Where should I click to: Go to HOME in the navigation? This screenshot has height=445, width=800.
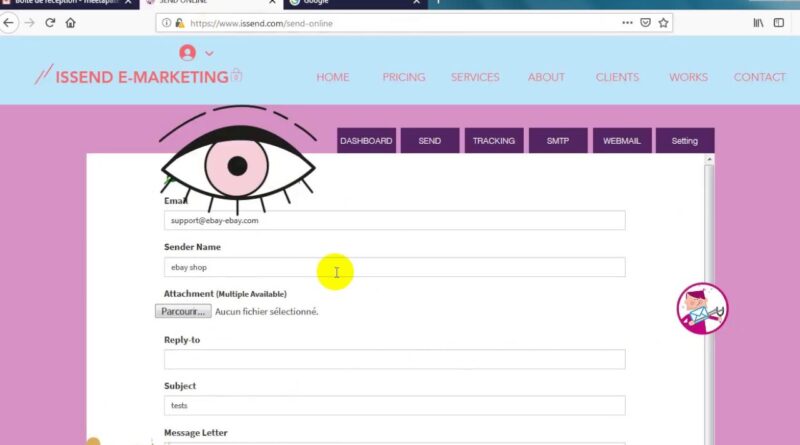pyautogui.click(x=333, y=77)
